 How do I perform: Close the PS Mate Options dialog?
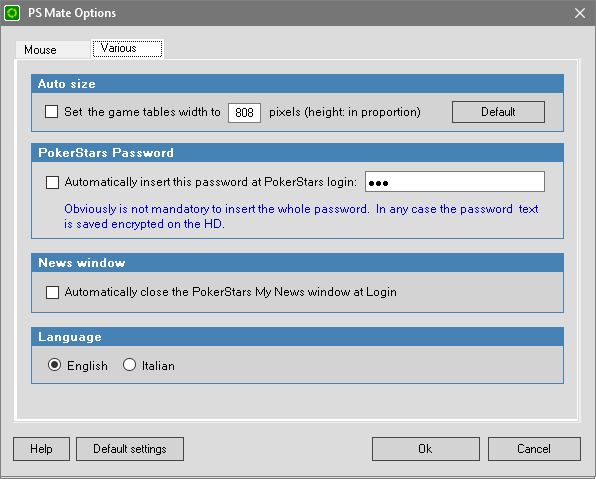[580, 13]
